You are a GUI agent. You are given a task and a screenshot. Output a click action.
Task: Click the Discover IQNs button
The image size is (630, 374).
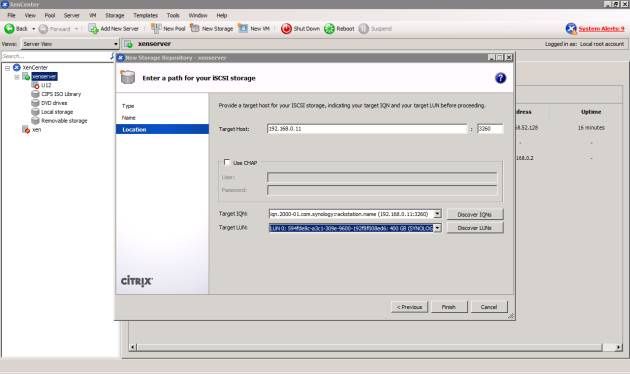coord(475,215)
